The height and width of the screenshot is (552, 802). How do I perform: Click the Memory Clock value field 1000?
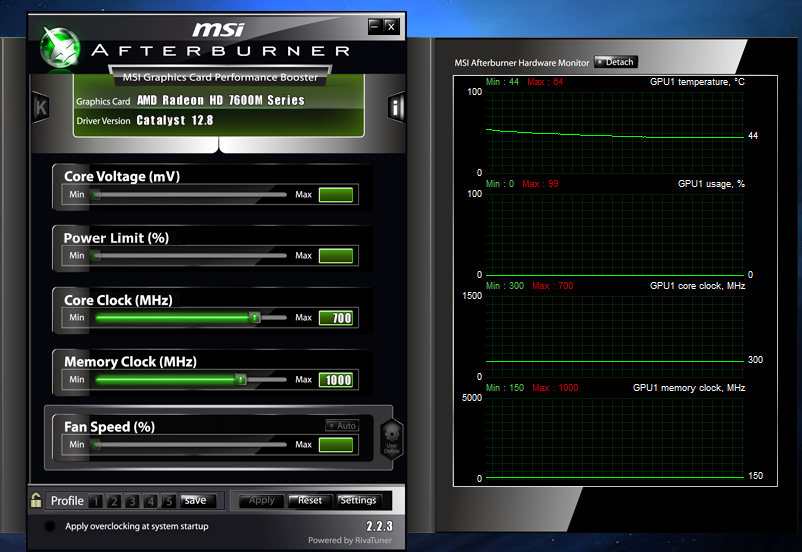336,380
